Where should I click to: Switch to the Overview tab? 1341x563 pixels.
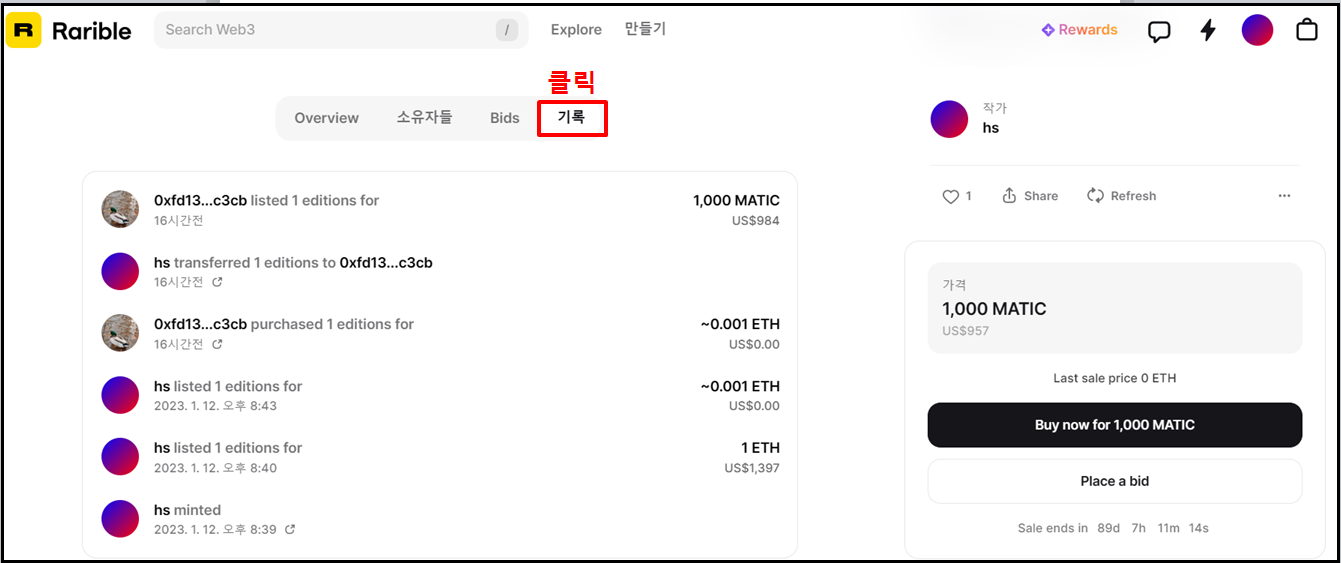(326, 118)
